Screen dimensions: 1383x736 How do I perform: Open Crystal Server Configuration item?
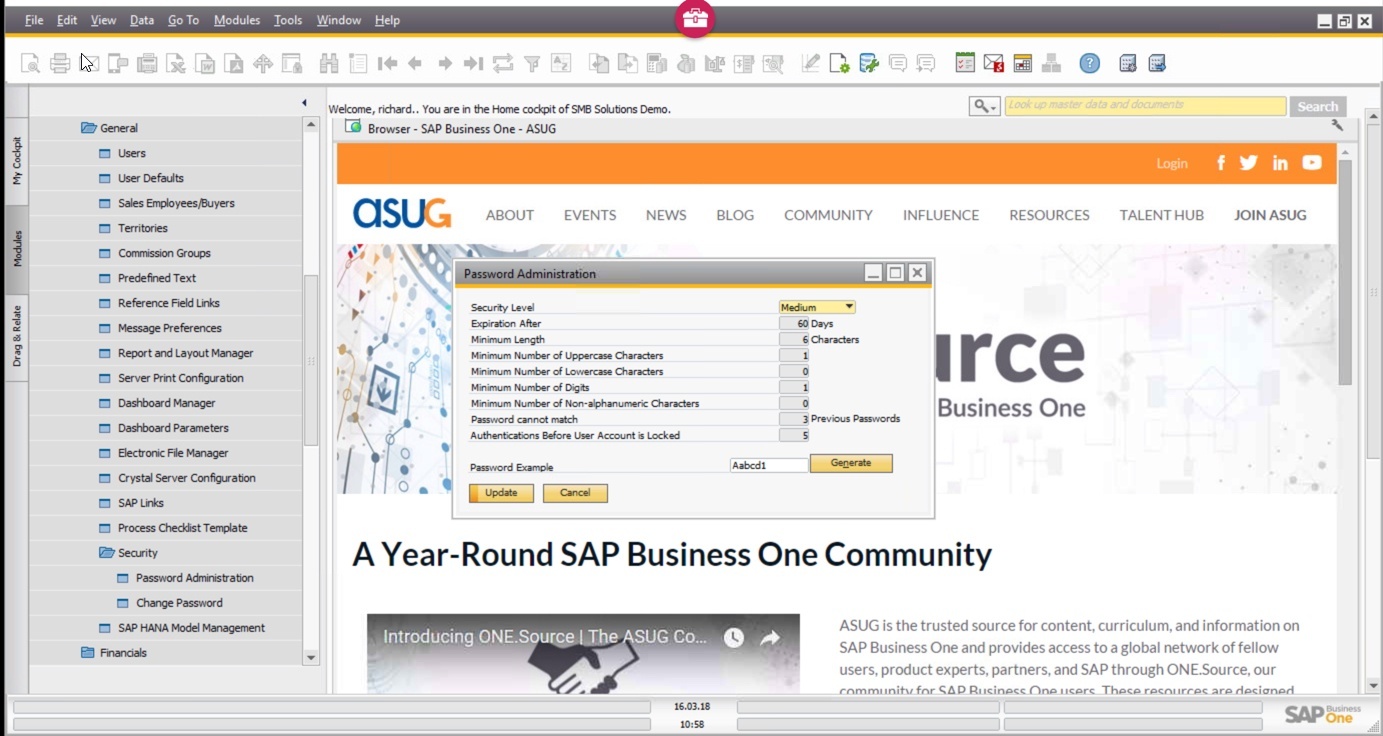click(187, 478)
